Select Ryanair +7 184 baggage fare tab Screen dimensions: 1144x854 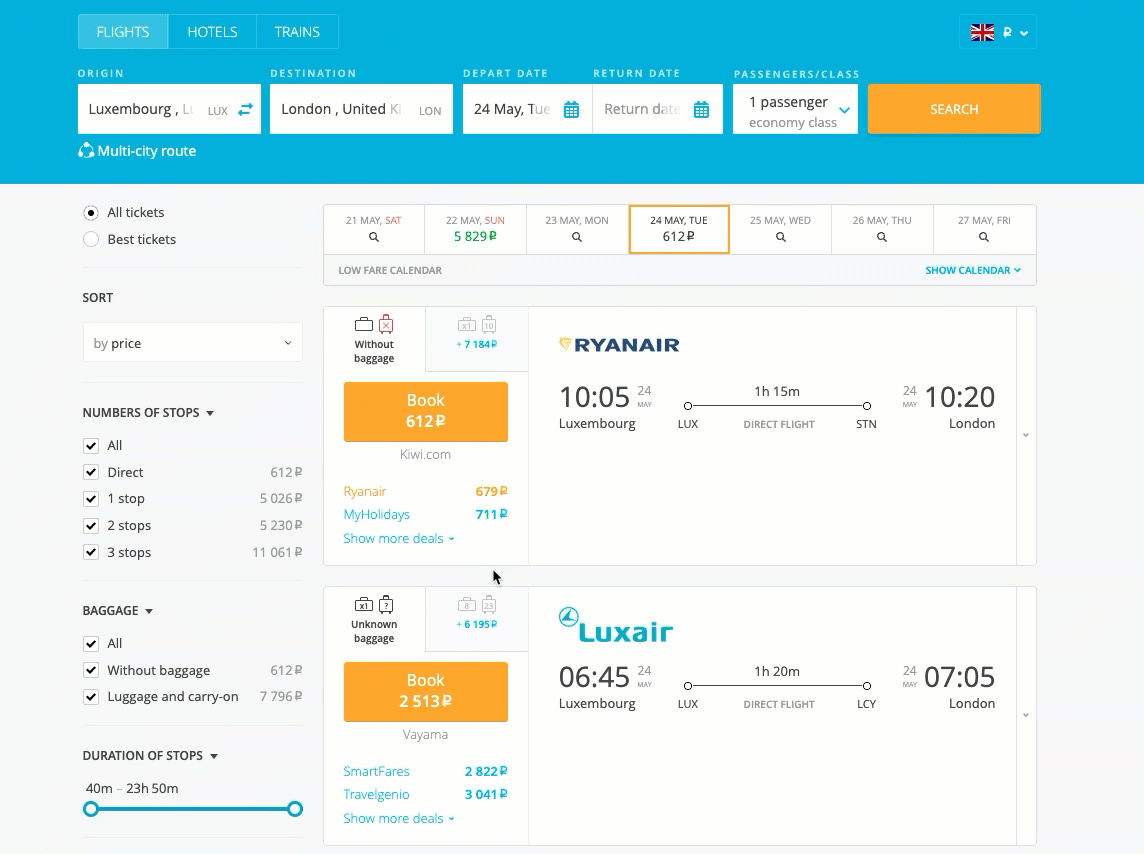tap(476, 340)
